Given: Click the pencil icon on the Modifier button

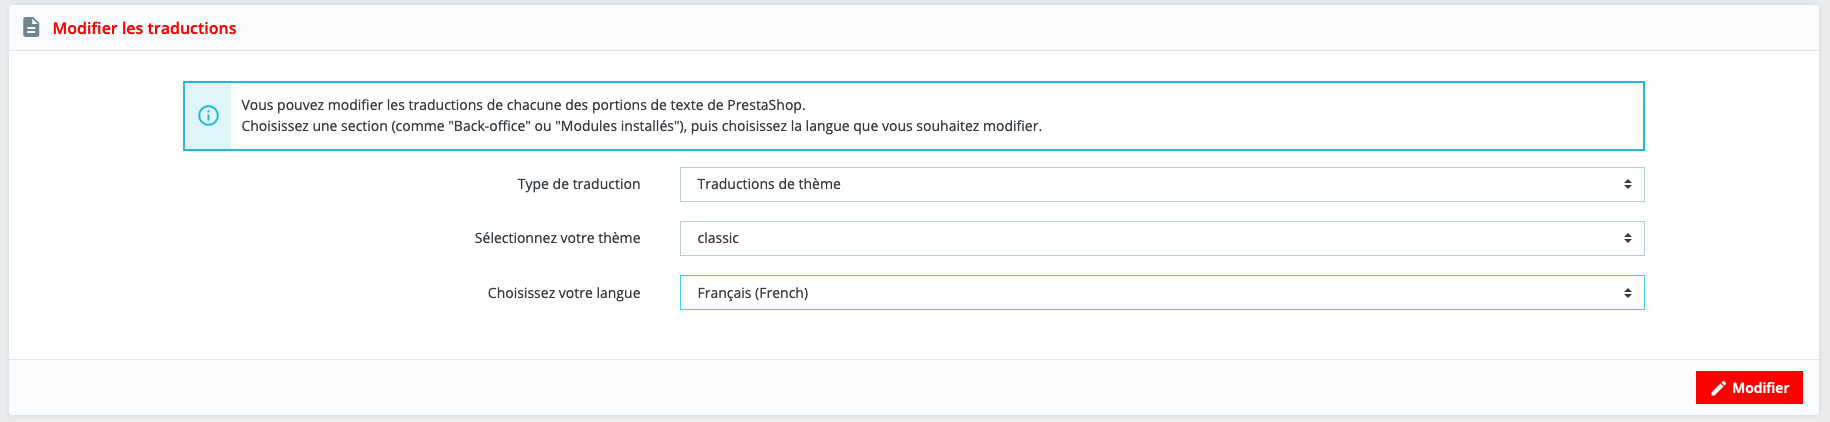Looking at the screenshot, I should [1718, 388].
